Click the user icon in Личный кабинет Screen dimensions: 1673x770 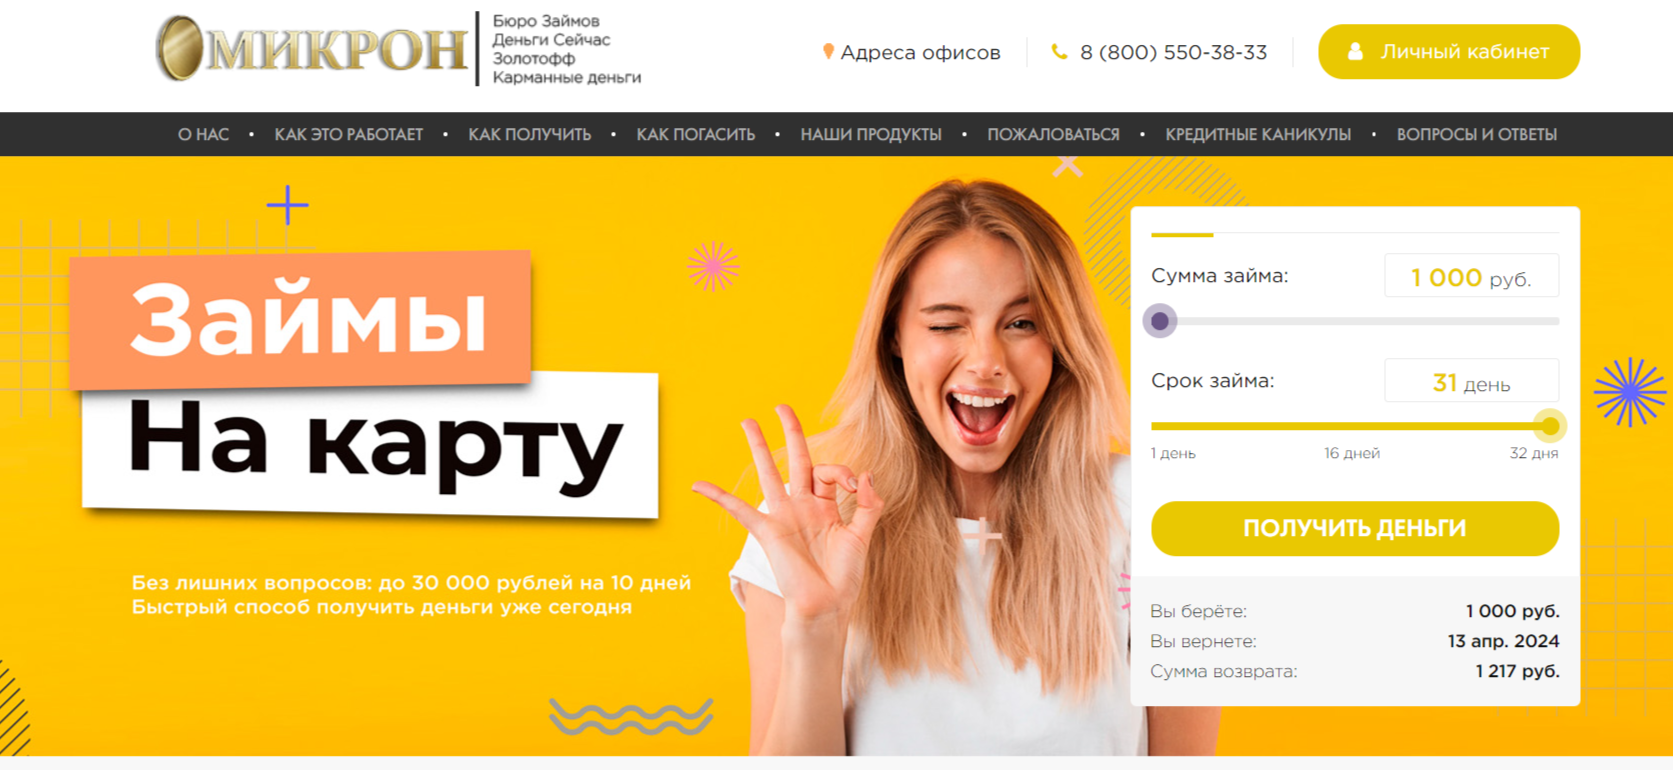click(x=1355, y=52)
